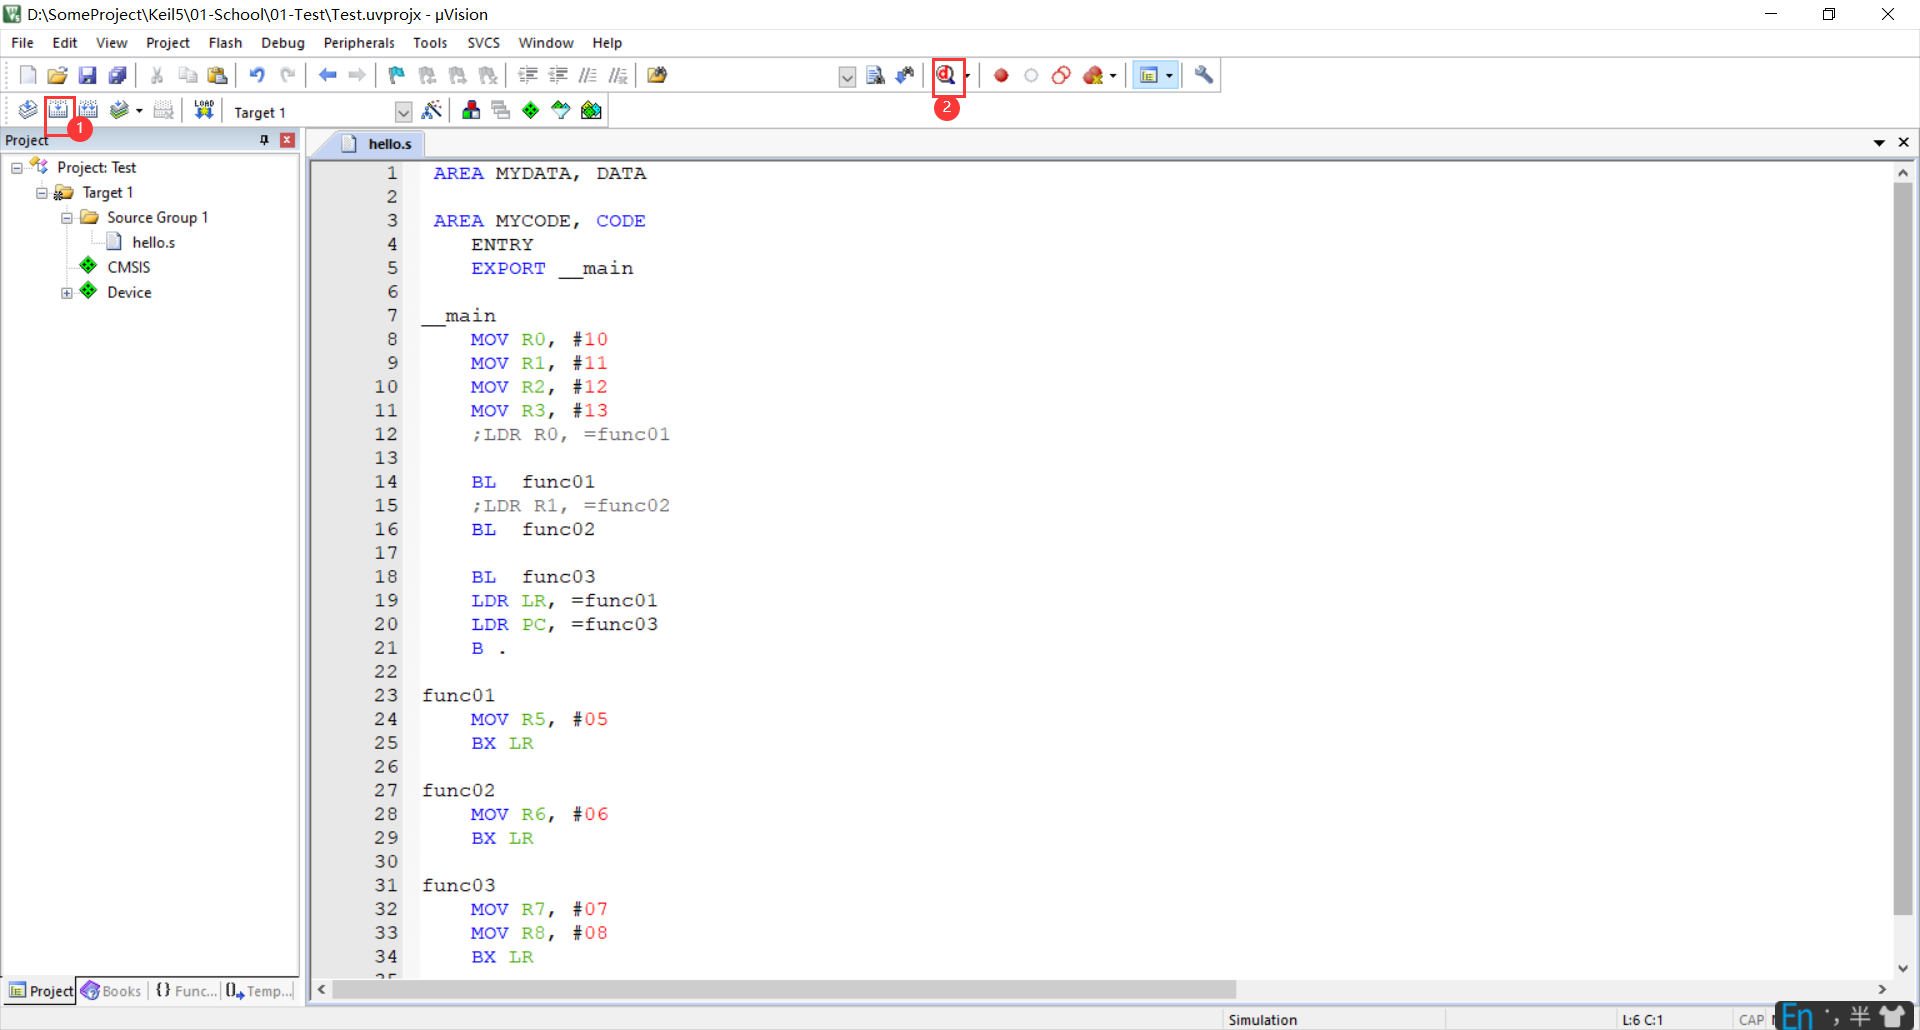Select hello.s in project tree
The image size is (1920, 1030).
pos(153,243)
